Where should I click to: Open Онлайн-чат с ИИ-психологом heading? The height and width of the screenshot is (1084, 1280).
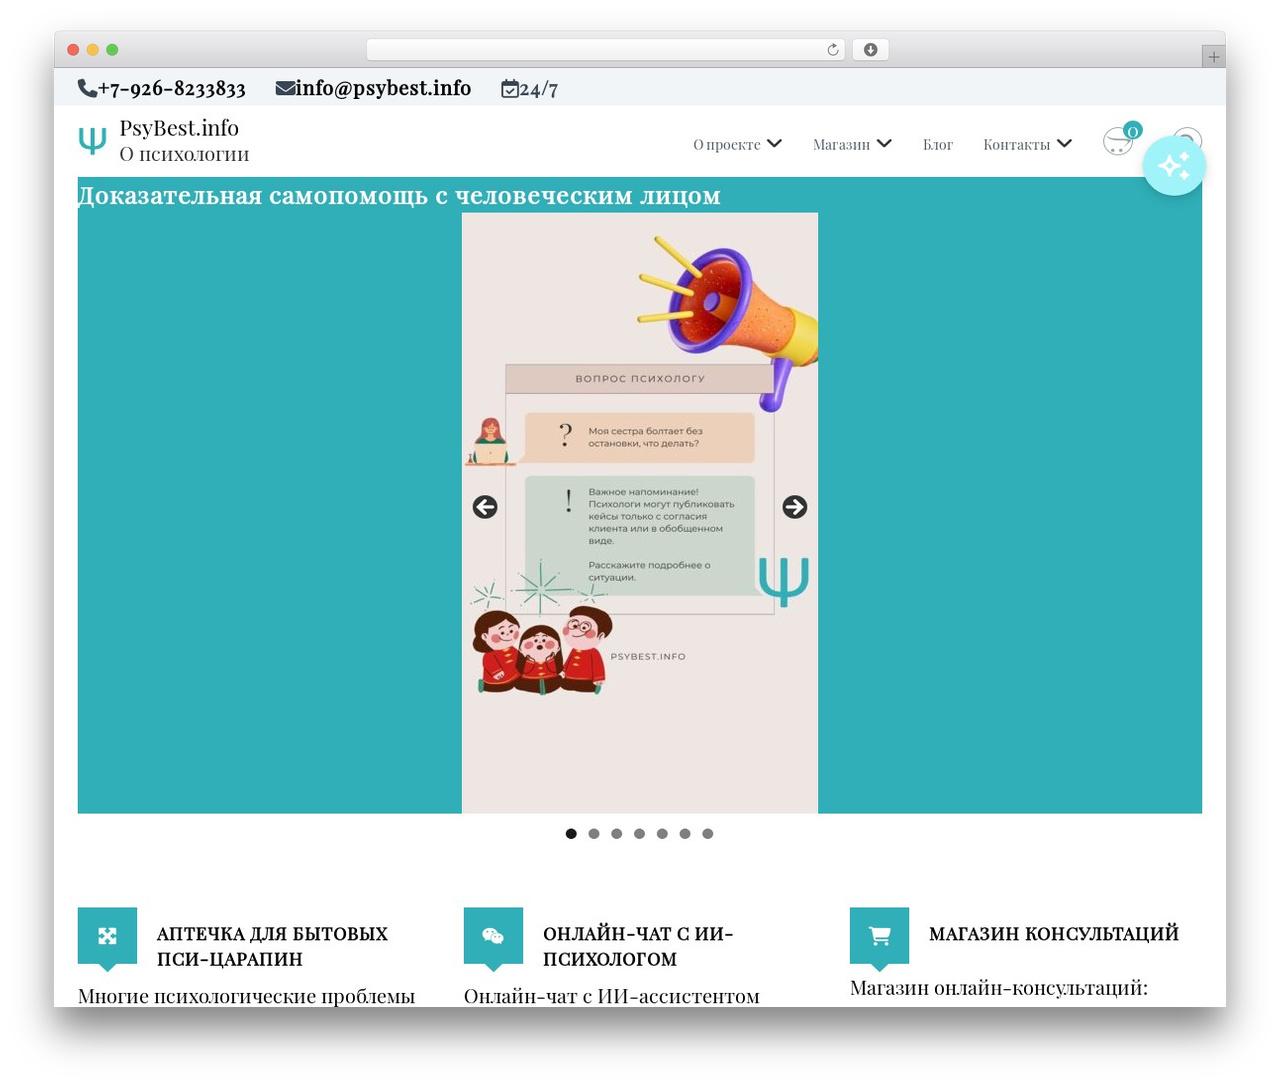point(638,946)
